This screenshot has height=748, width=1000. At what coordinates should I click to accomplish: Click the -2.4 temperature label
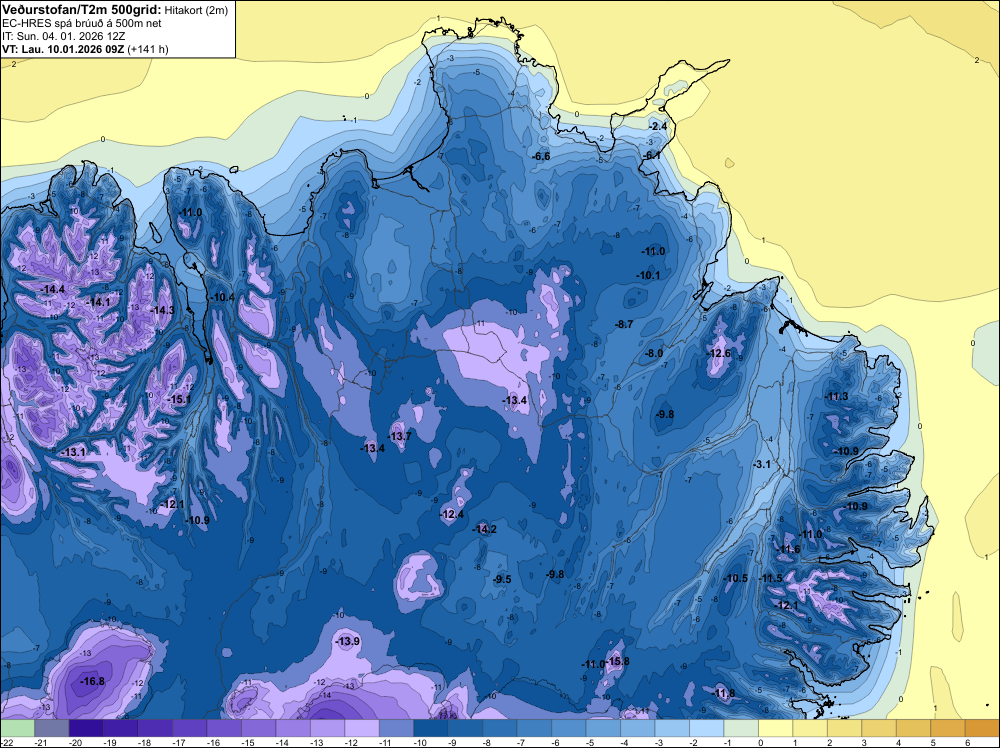[x=658, y=126]
